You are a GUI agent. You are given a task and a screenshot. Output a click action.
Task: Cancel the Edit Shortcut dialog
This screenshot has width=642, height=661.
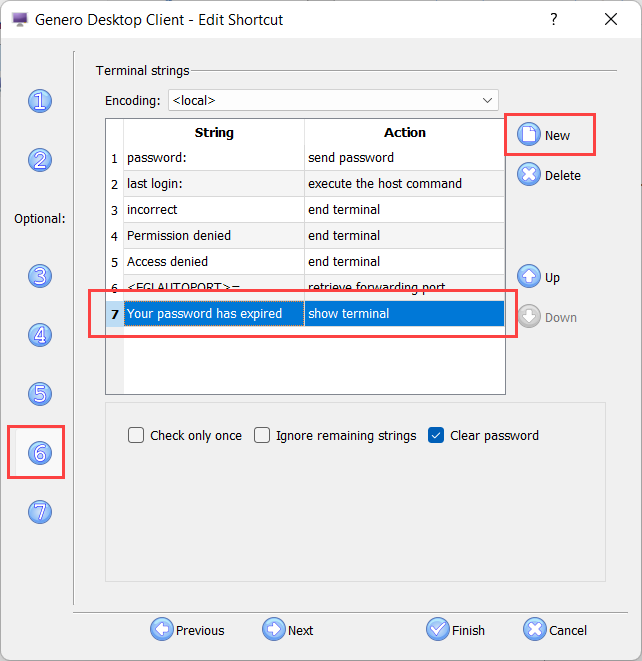coord(555,629)
